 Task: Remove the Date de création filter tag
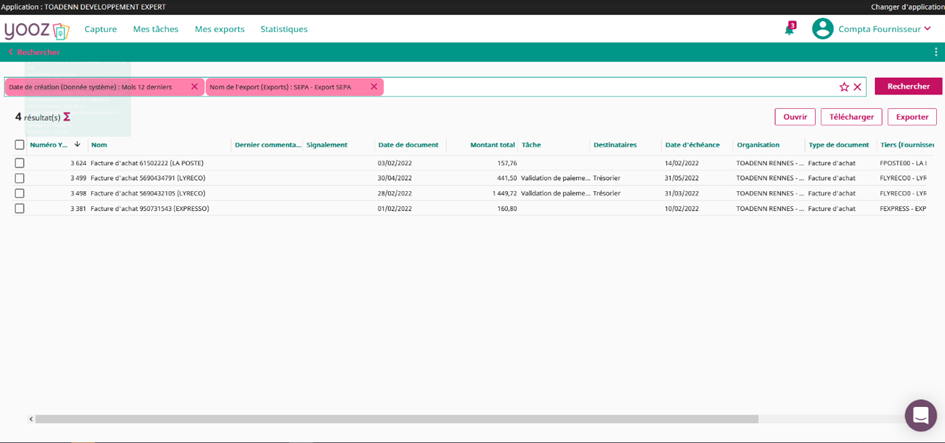click(194, 87)
